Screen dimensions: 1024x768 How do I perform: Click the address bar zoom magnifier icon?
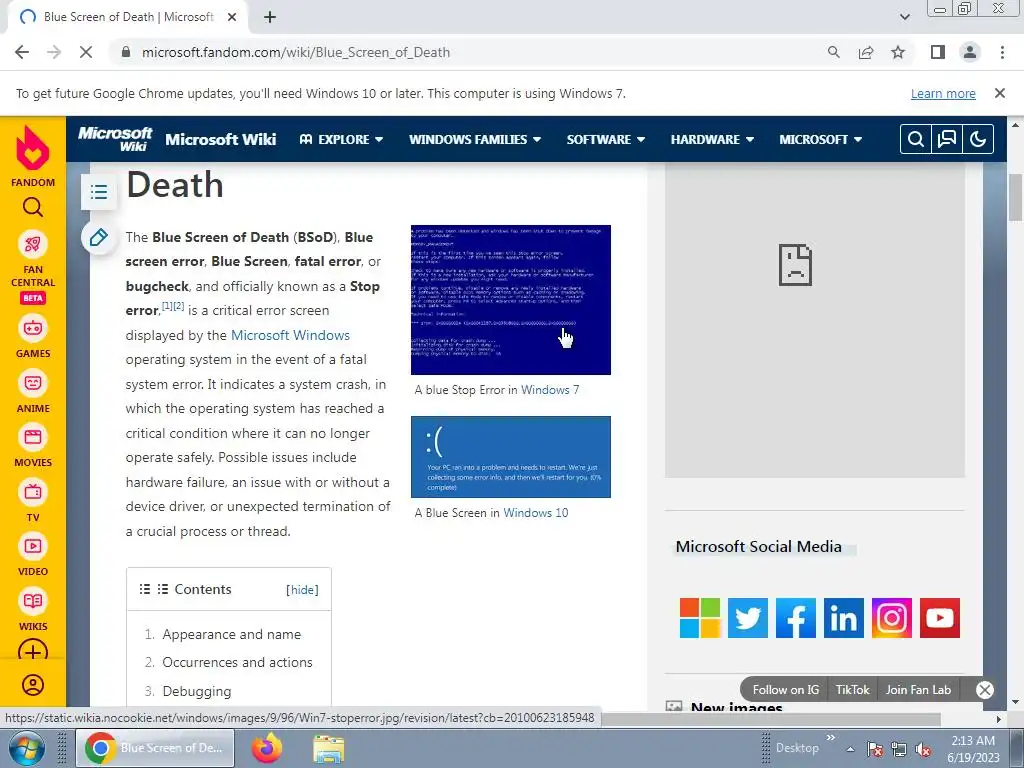(x=833, y=52)
